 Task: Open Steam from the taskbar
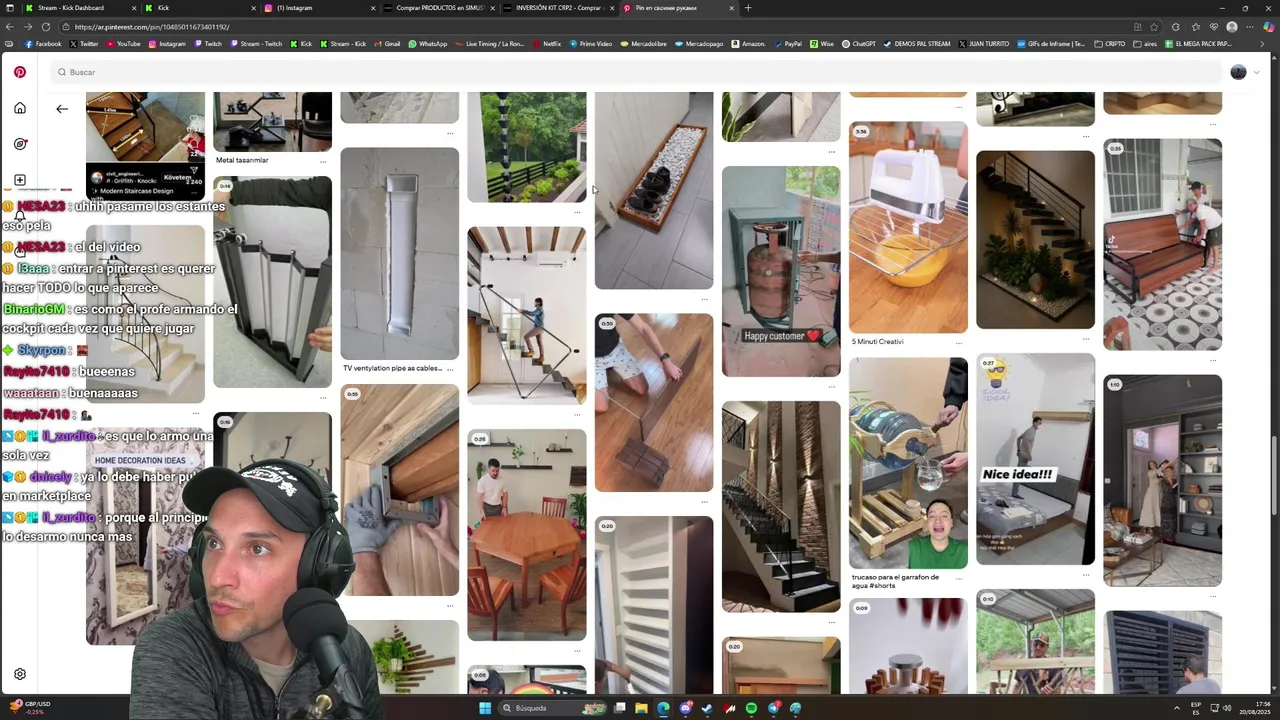pyautogui.click(x=708, y=708)
